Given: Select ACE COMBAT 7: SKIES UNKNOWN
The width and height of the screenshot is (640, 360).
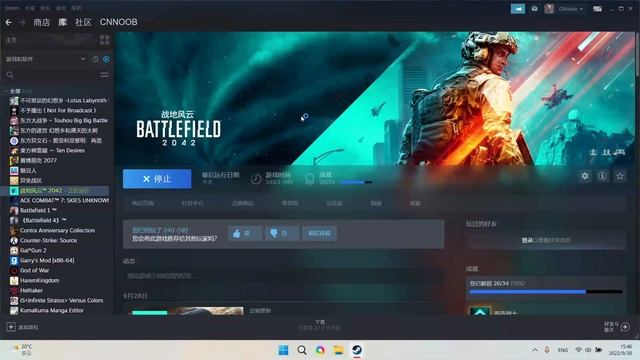Looking at the screenshot, I should [x=60, y=200].
